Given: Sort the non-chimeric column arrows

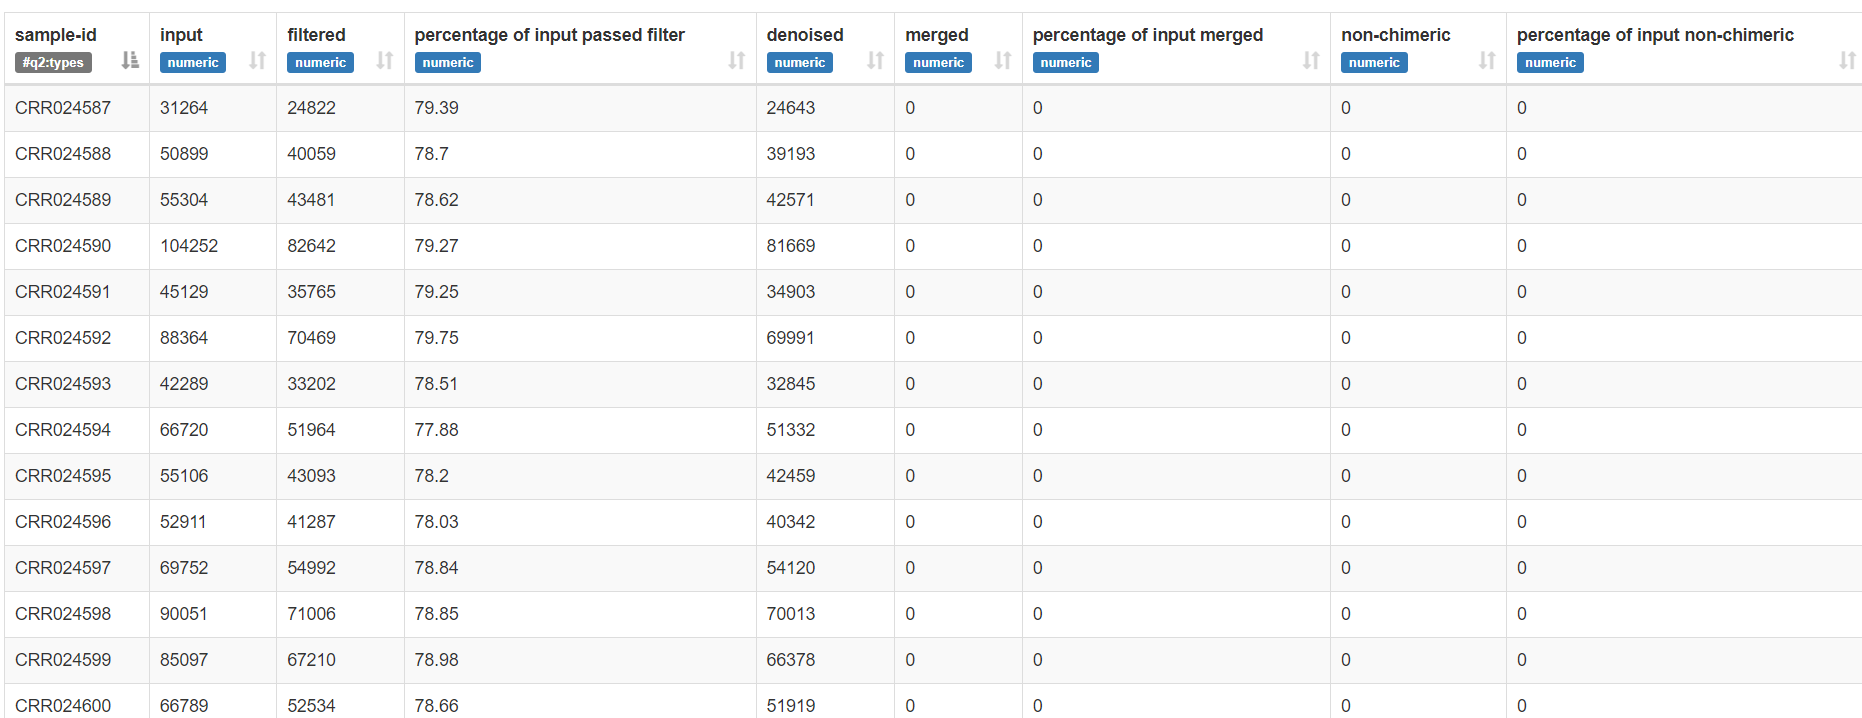Looking at the screenshot, I should click(1486, 61).
